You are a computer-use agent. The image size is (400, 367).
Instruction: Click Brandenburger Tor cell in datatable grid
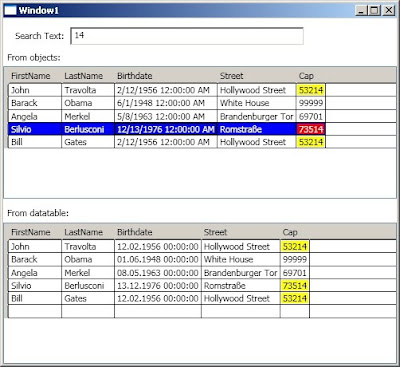coord(241,273)
